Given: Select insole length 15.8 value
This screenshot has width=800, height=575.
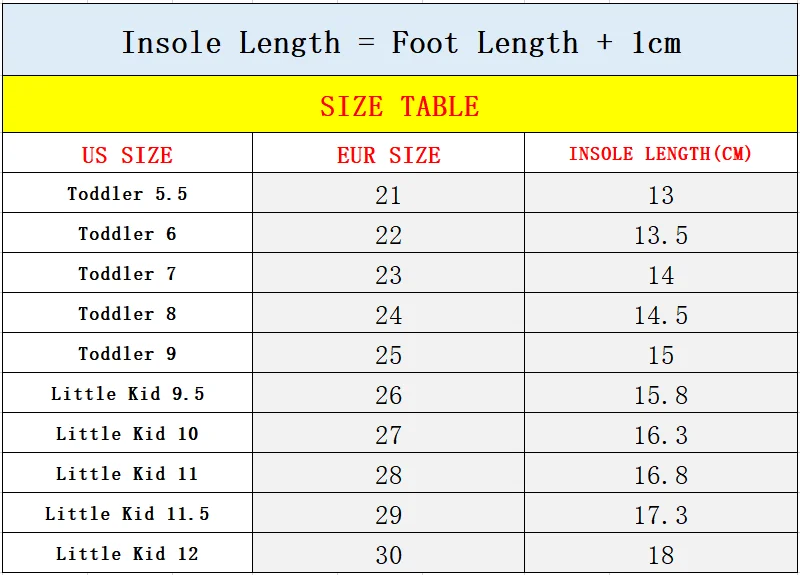Looking at the screenshot, I should pyautogui.click(x=660, y=395).
